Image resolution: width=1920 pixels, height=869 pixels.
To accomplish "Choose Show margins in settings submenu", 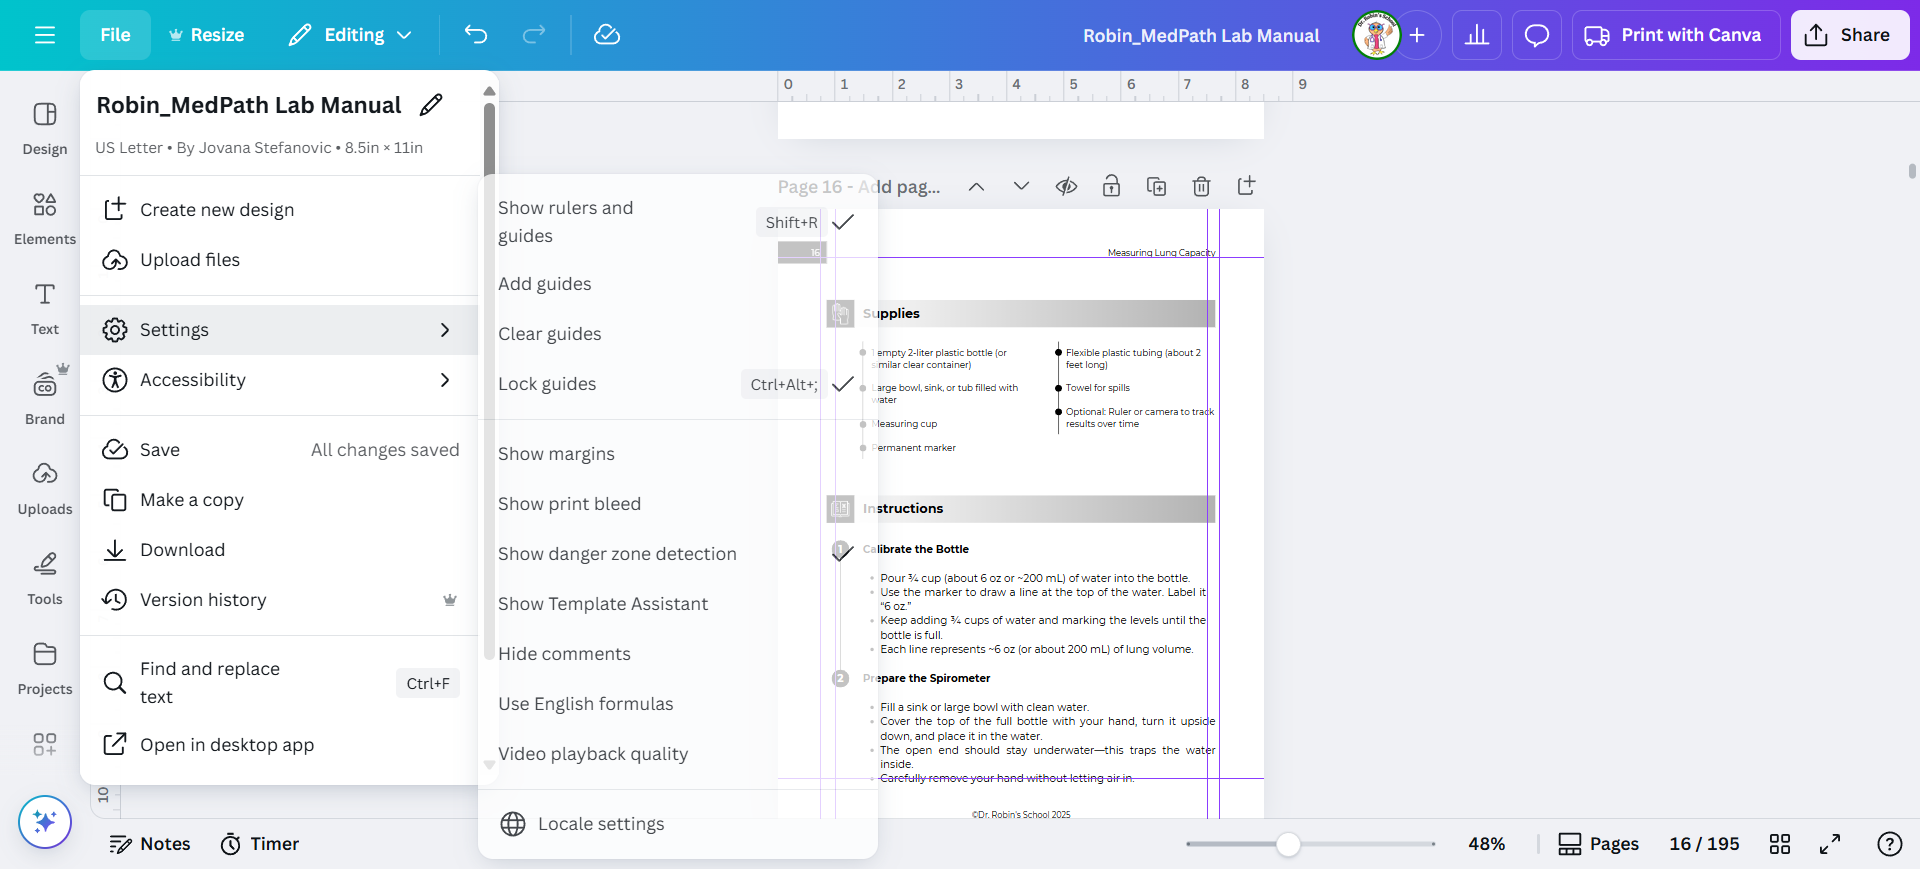I will [x=556, y=454].
